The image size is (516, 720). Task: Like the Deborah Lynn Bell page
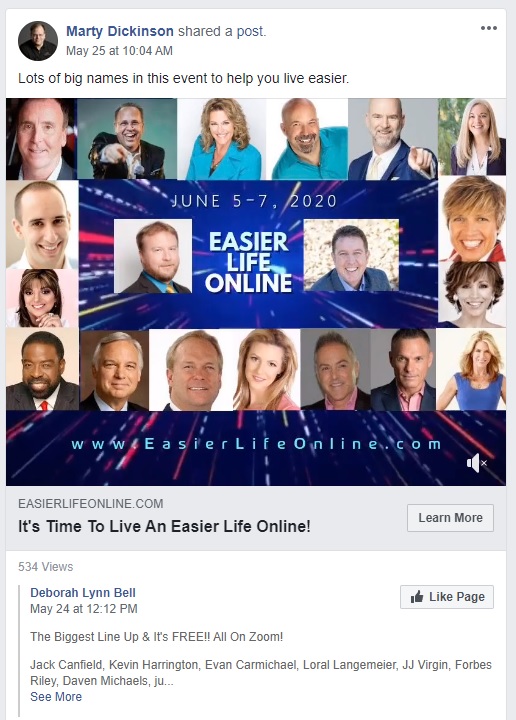447,597
